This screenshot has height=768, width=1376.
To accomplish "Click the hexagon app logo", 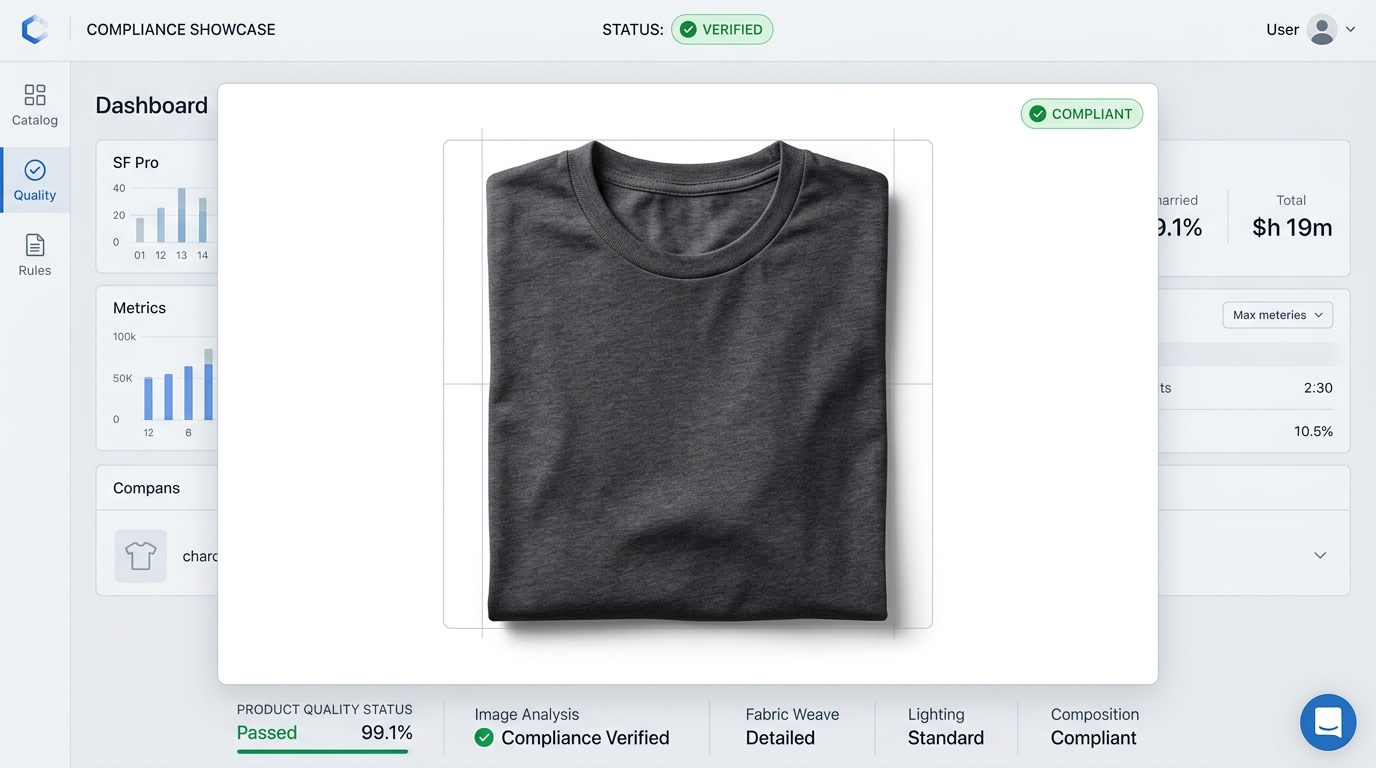I will click(x=35, y=30).
